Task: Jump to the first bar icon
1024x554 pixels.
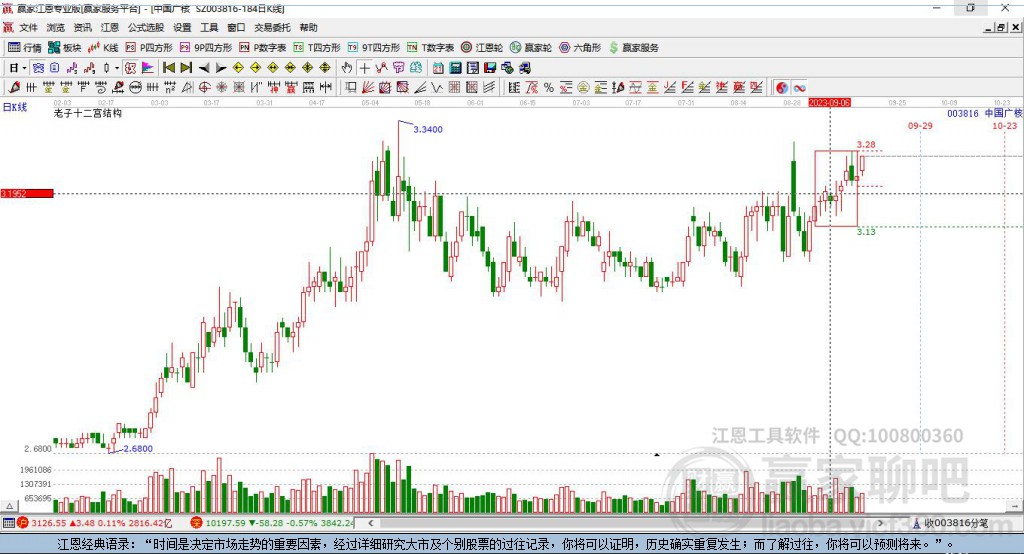Action: (x=169, y=68)
